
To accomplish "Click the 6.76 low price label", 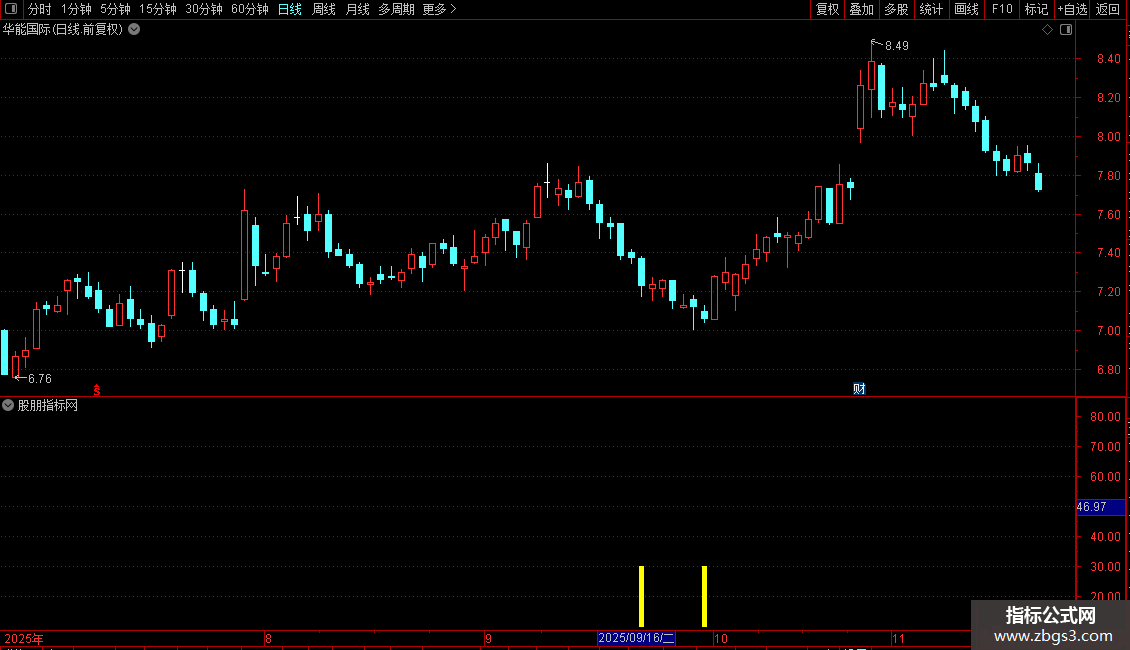I will pyautogui.click(x=40, y=379).
